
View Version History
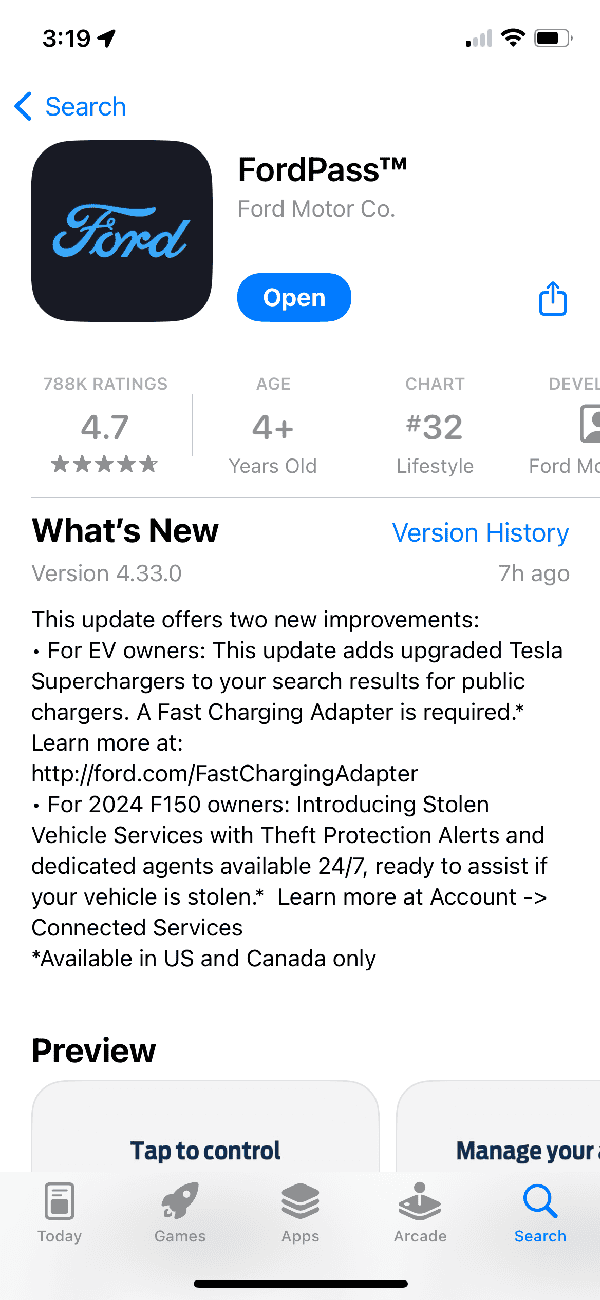tap(480, 533)
